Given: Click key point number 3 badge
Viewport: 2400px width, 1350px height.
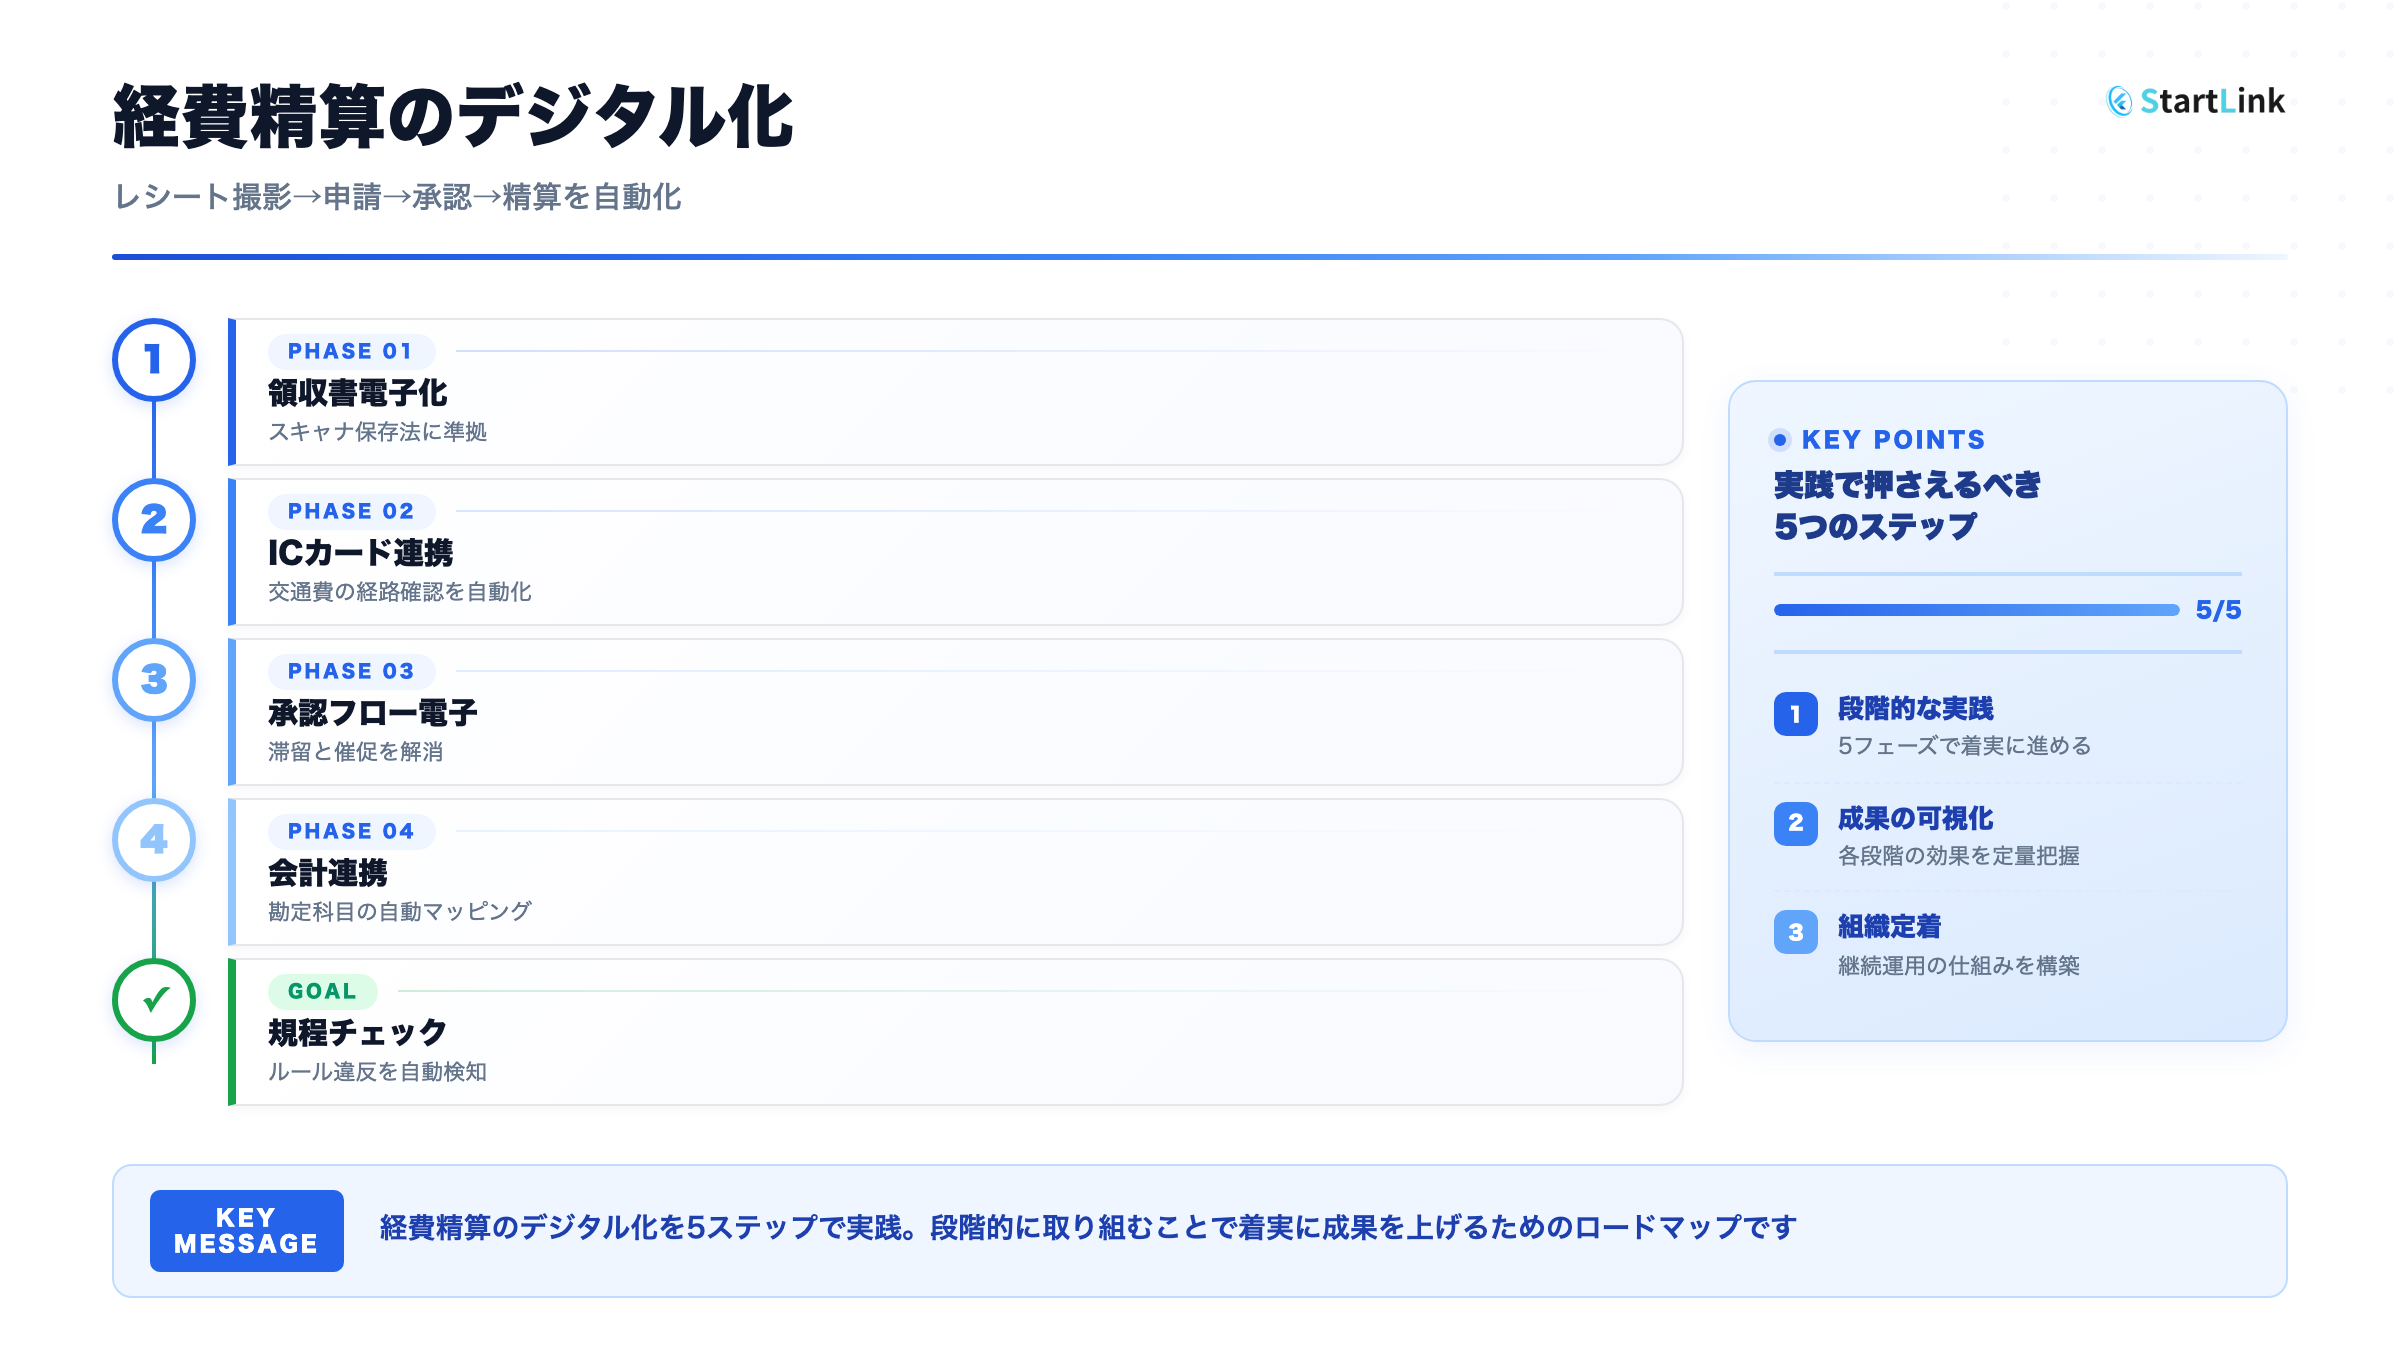Looking at the screenshot, I should (1795, 932).
